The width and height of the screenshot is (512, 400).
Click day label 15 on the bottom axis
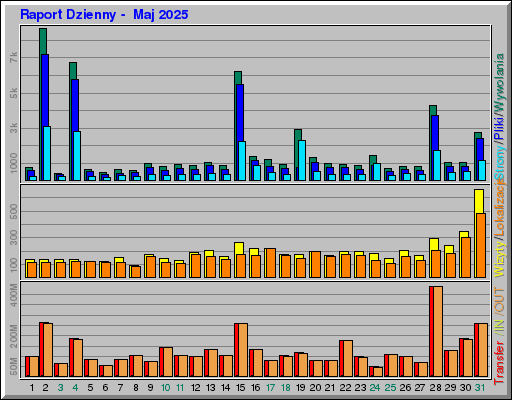[x=241, y=388]
